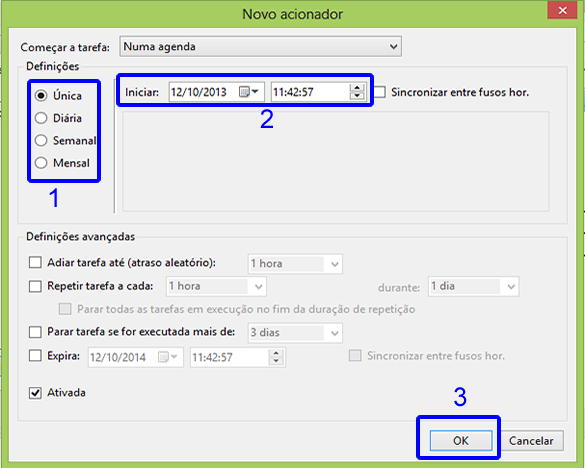Expand the 3 dias duration dropdown
This screenshot has height=468, width=585.
(x=295, y=333)
